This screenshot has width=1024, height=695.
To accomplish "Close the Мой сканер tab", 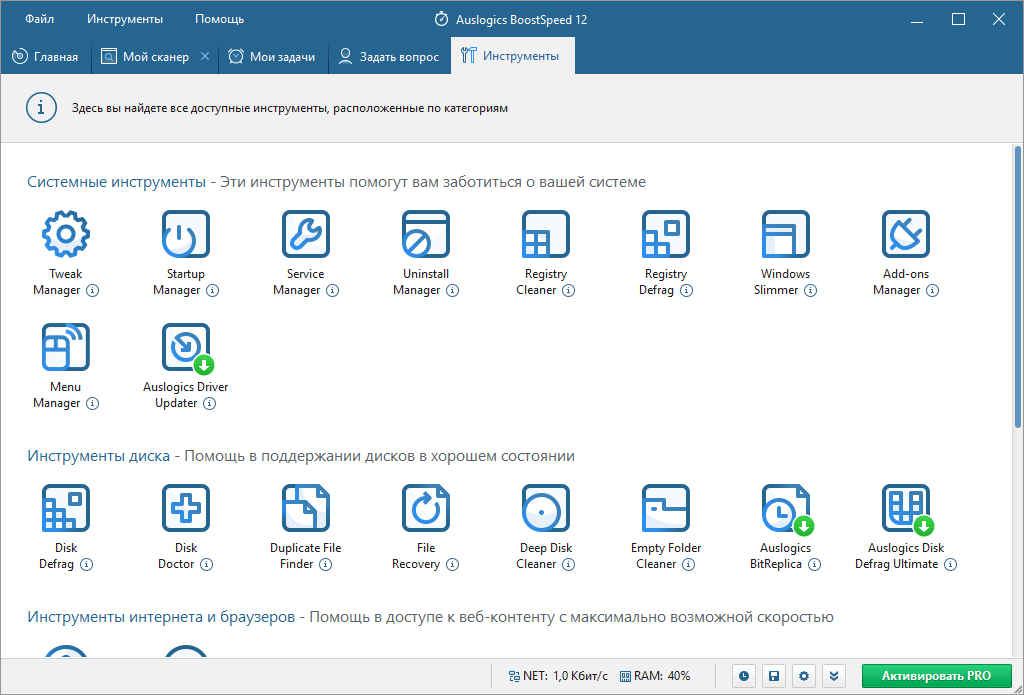I will (205, 56).
